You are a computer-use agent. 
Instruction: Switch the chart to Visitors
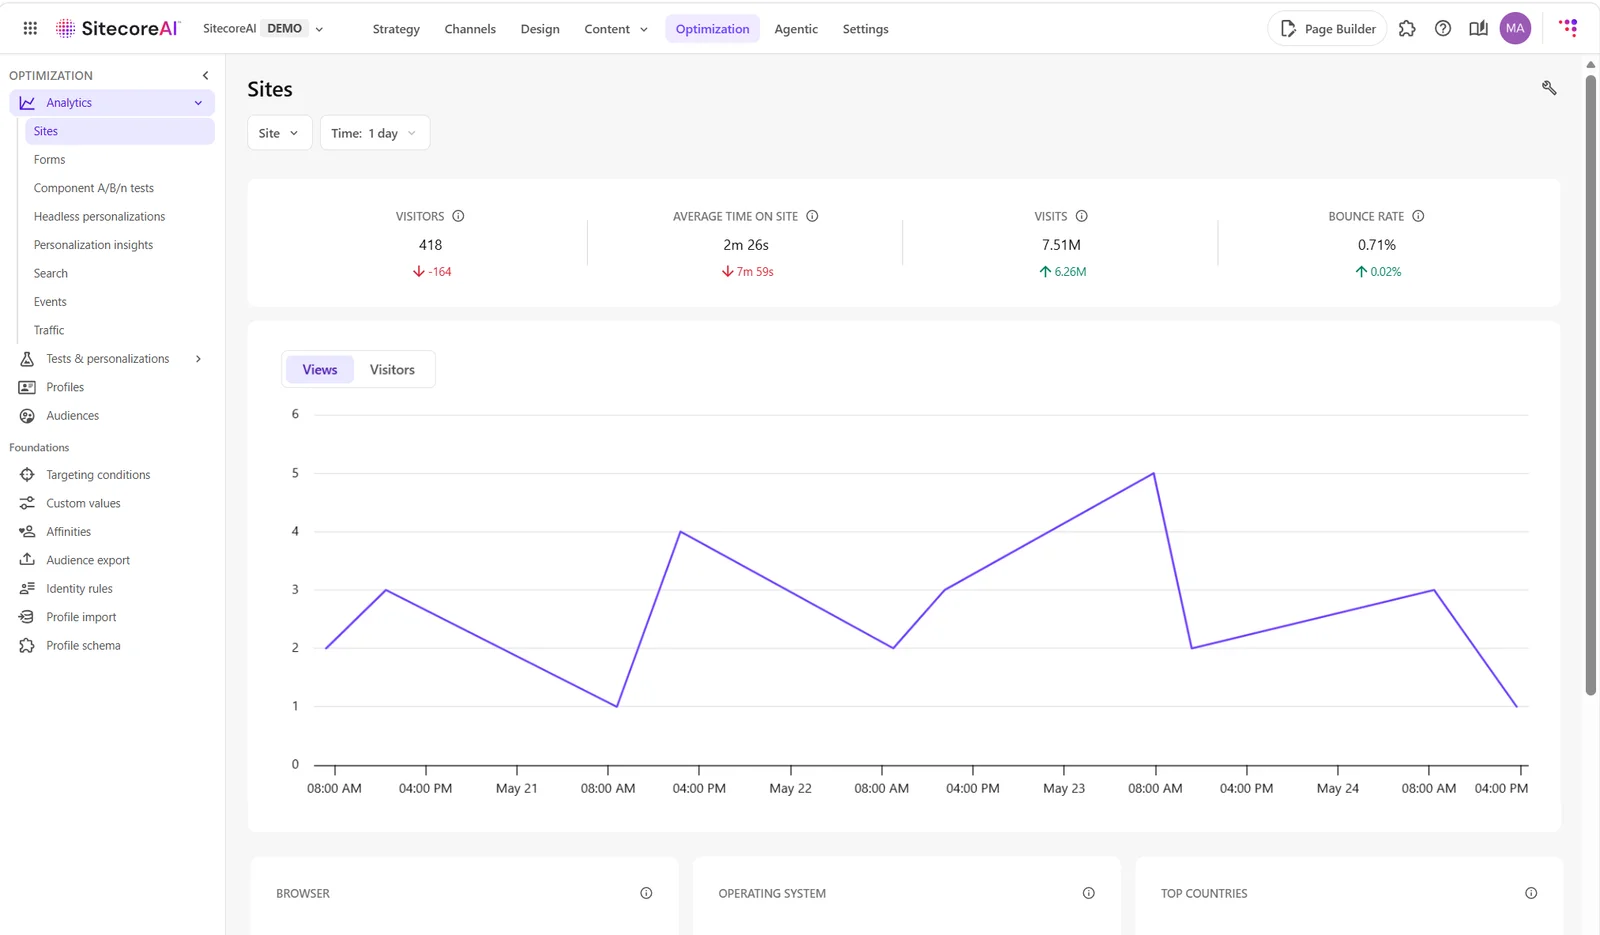pos(392,369)
